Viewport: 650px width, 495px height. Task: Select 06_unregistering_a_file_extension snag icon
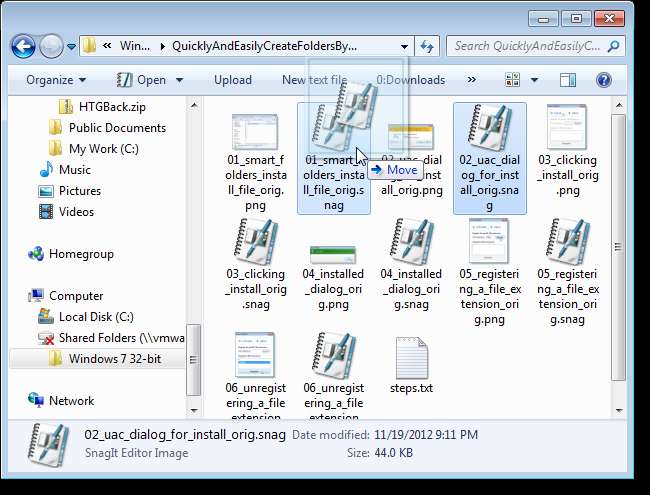pos(334,356)
